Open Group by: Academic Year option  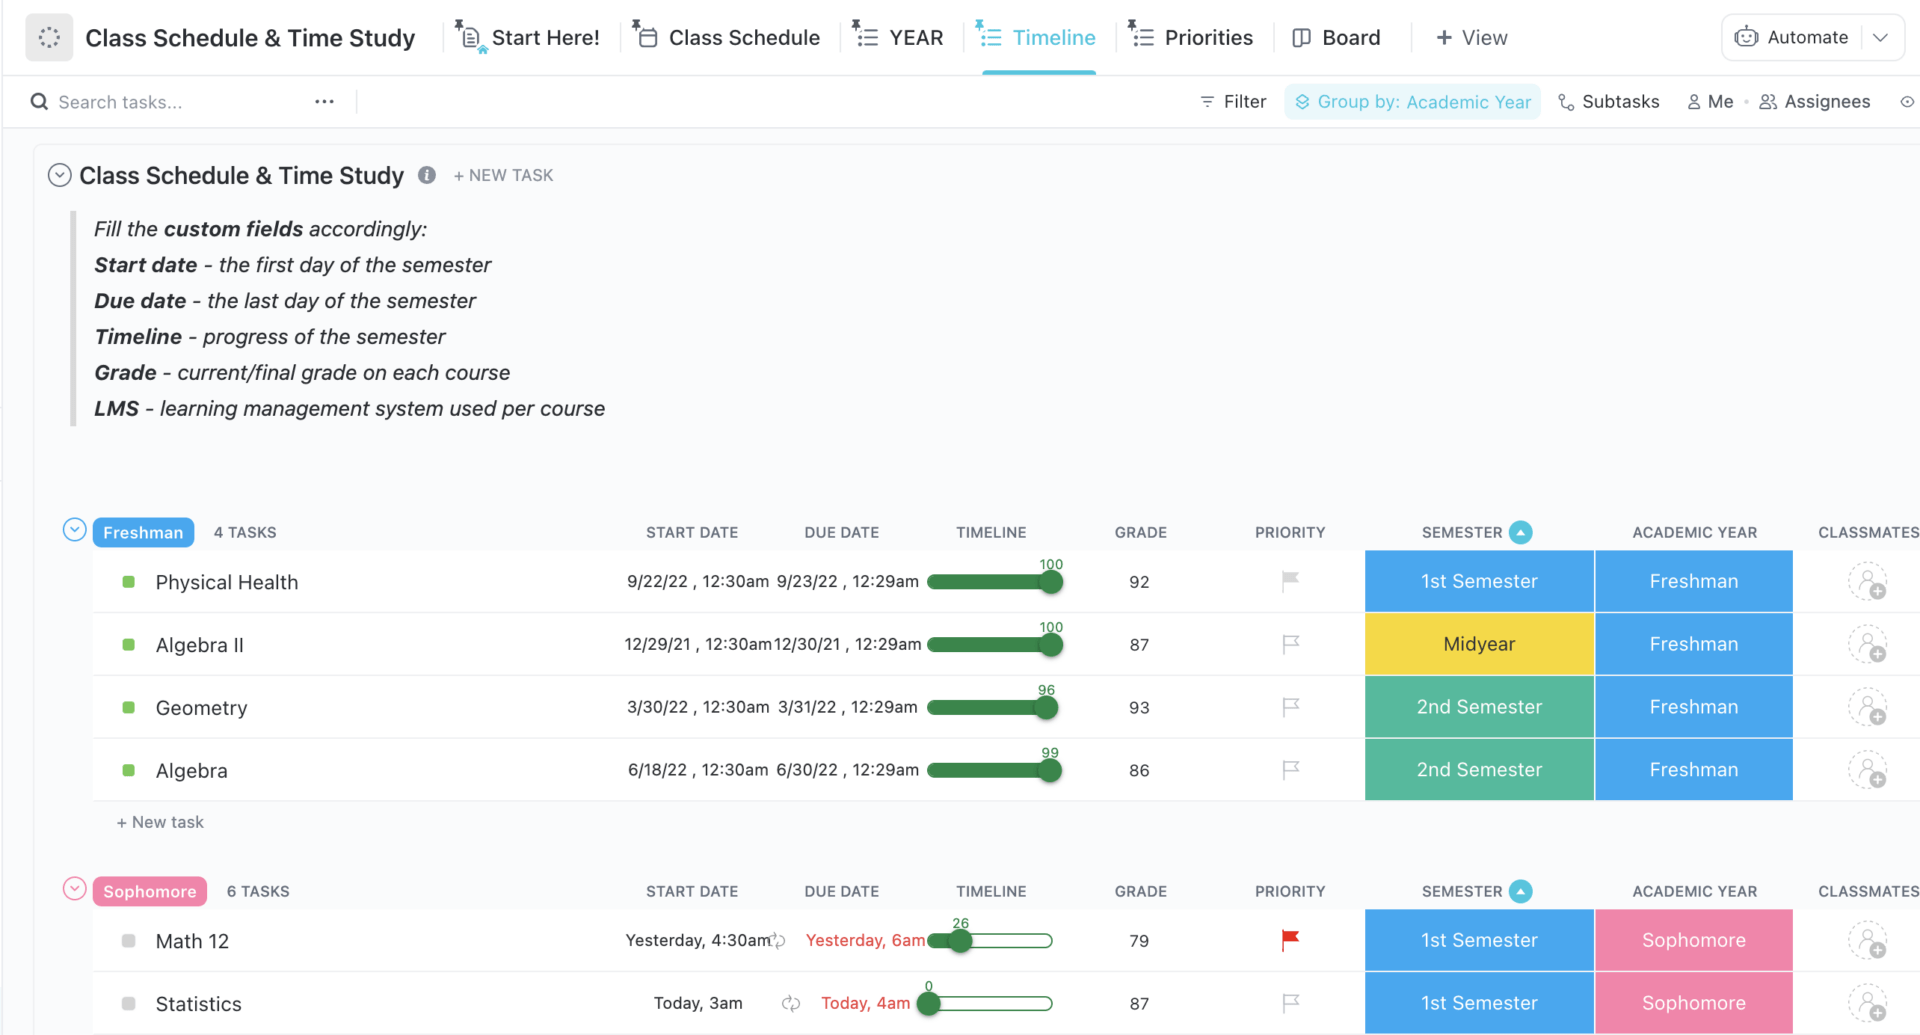(x=1412, y=102)
